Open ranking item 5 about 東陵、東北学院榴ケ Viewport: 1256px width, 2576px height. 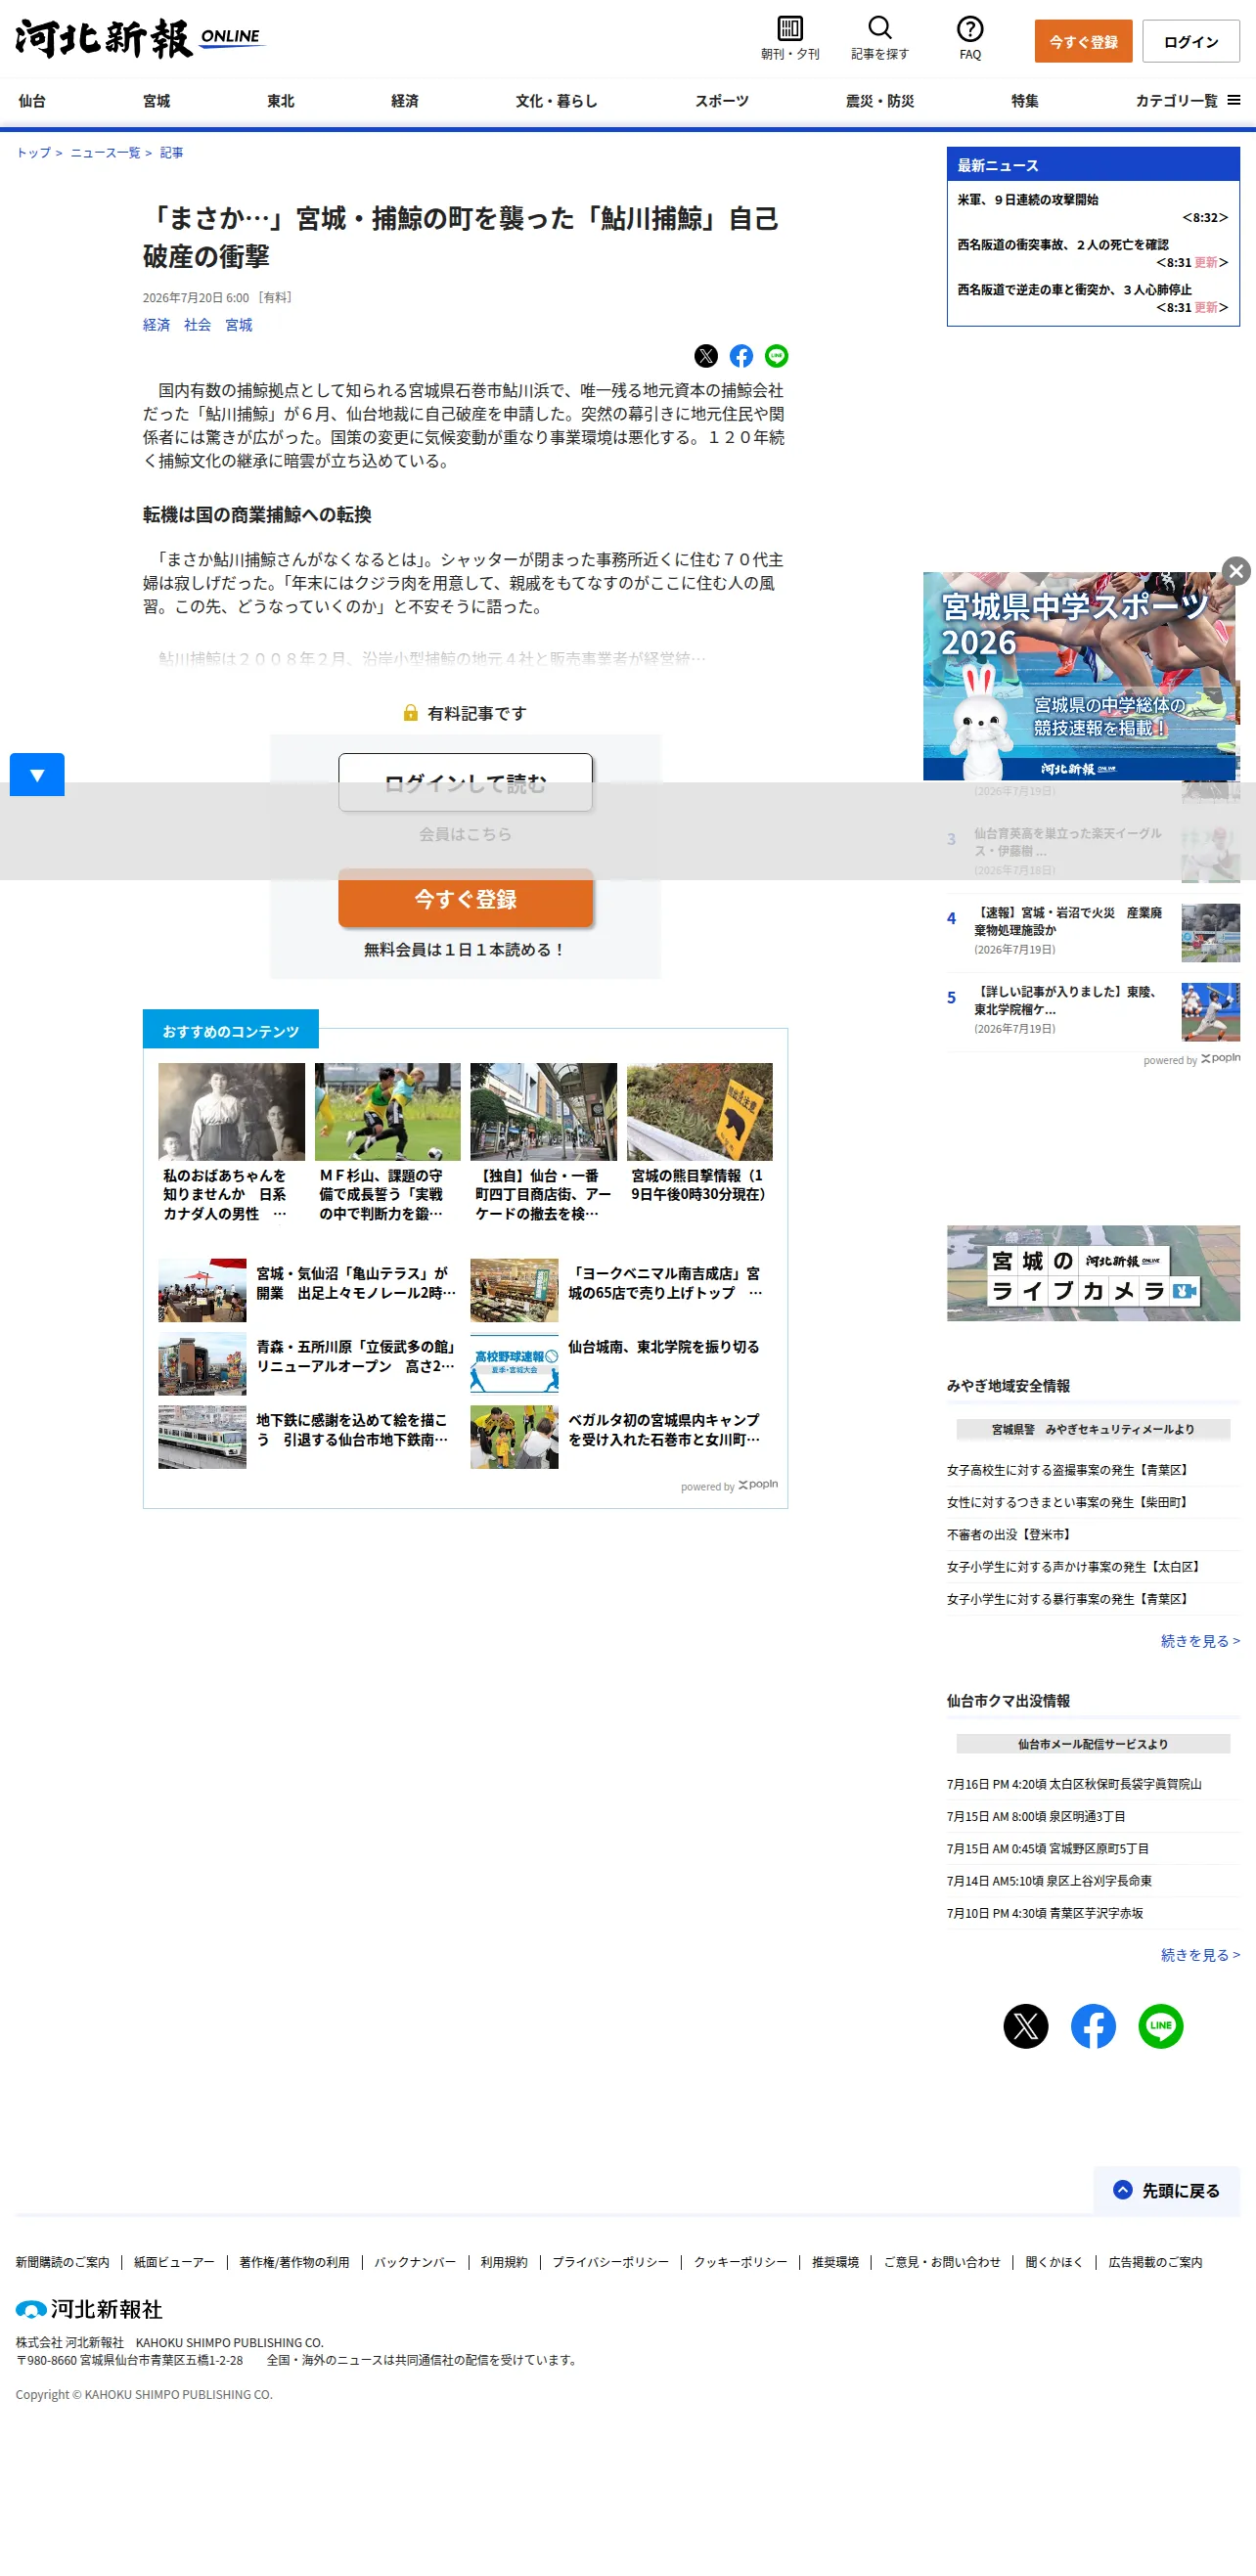click(x=1093, y=1011)
